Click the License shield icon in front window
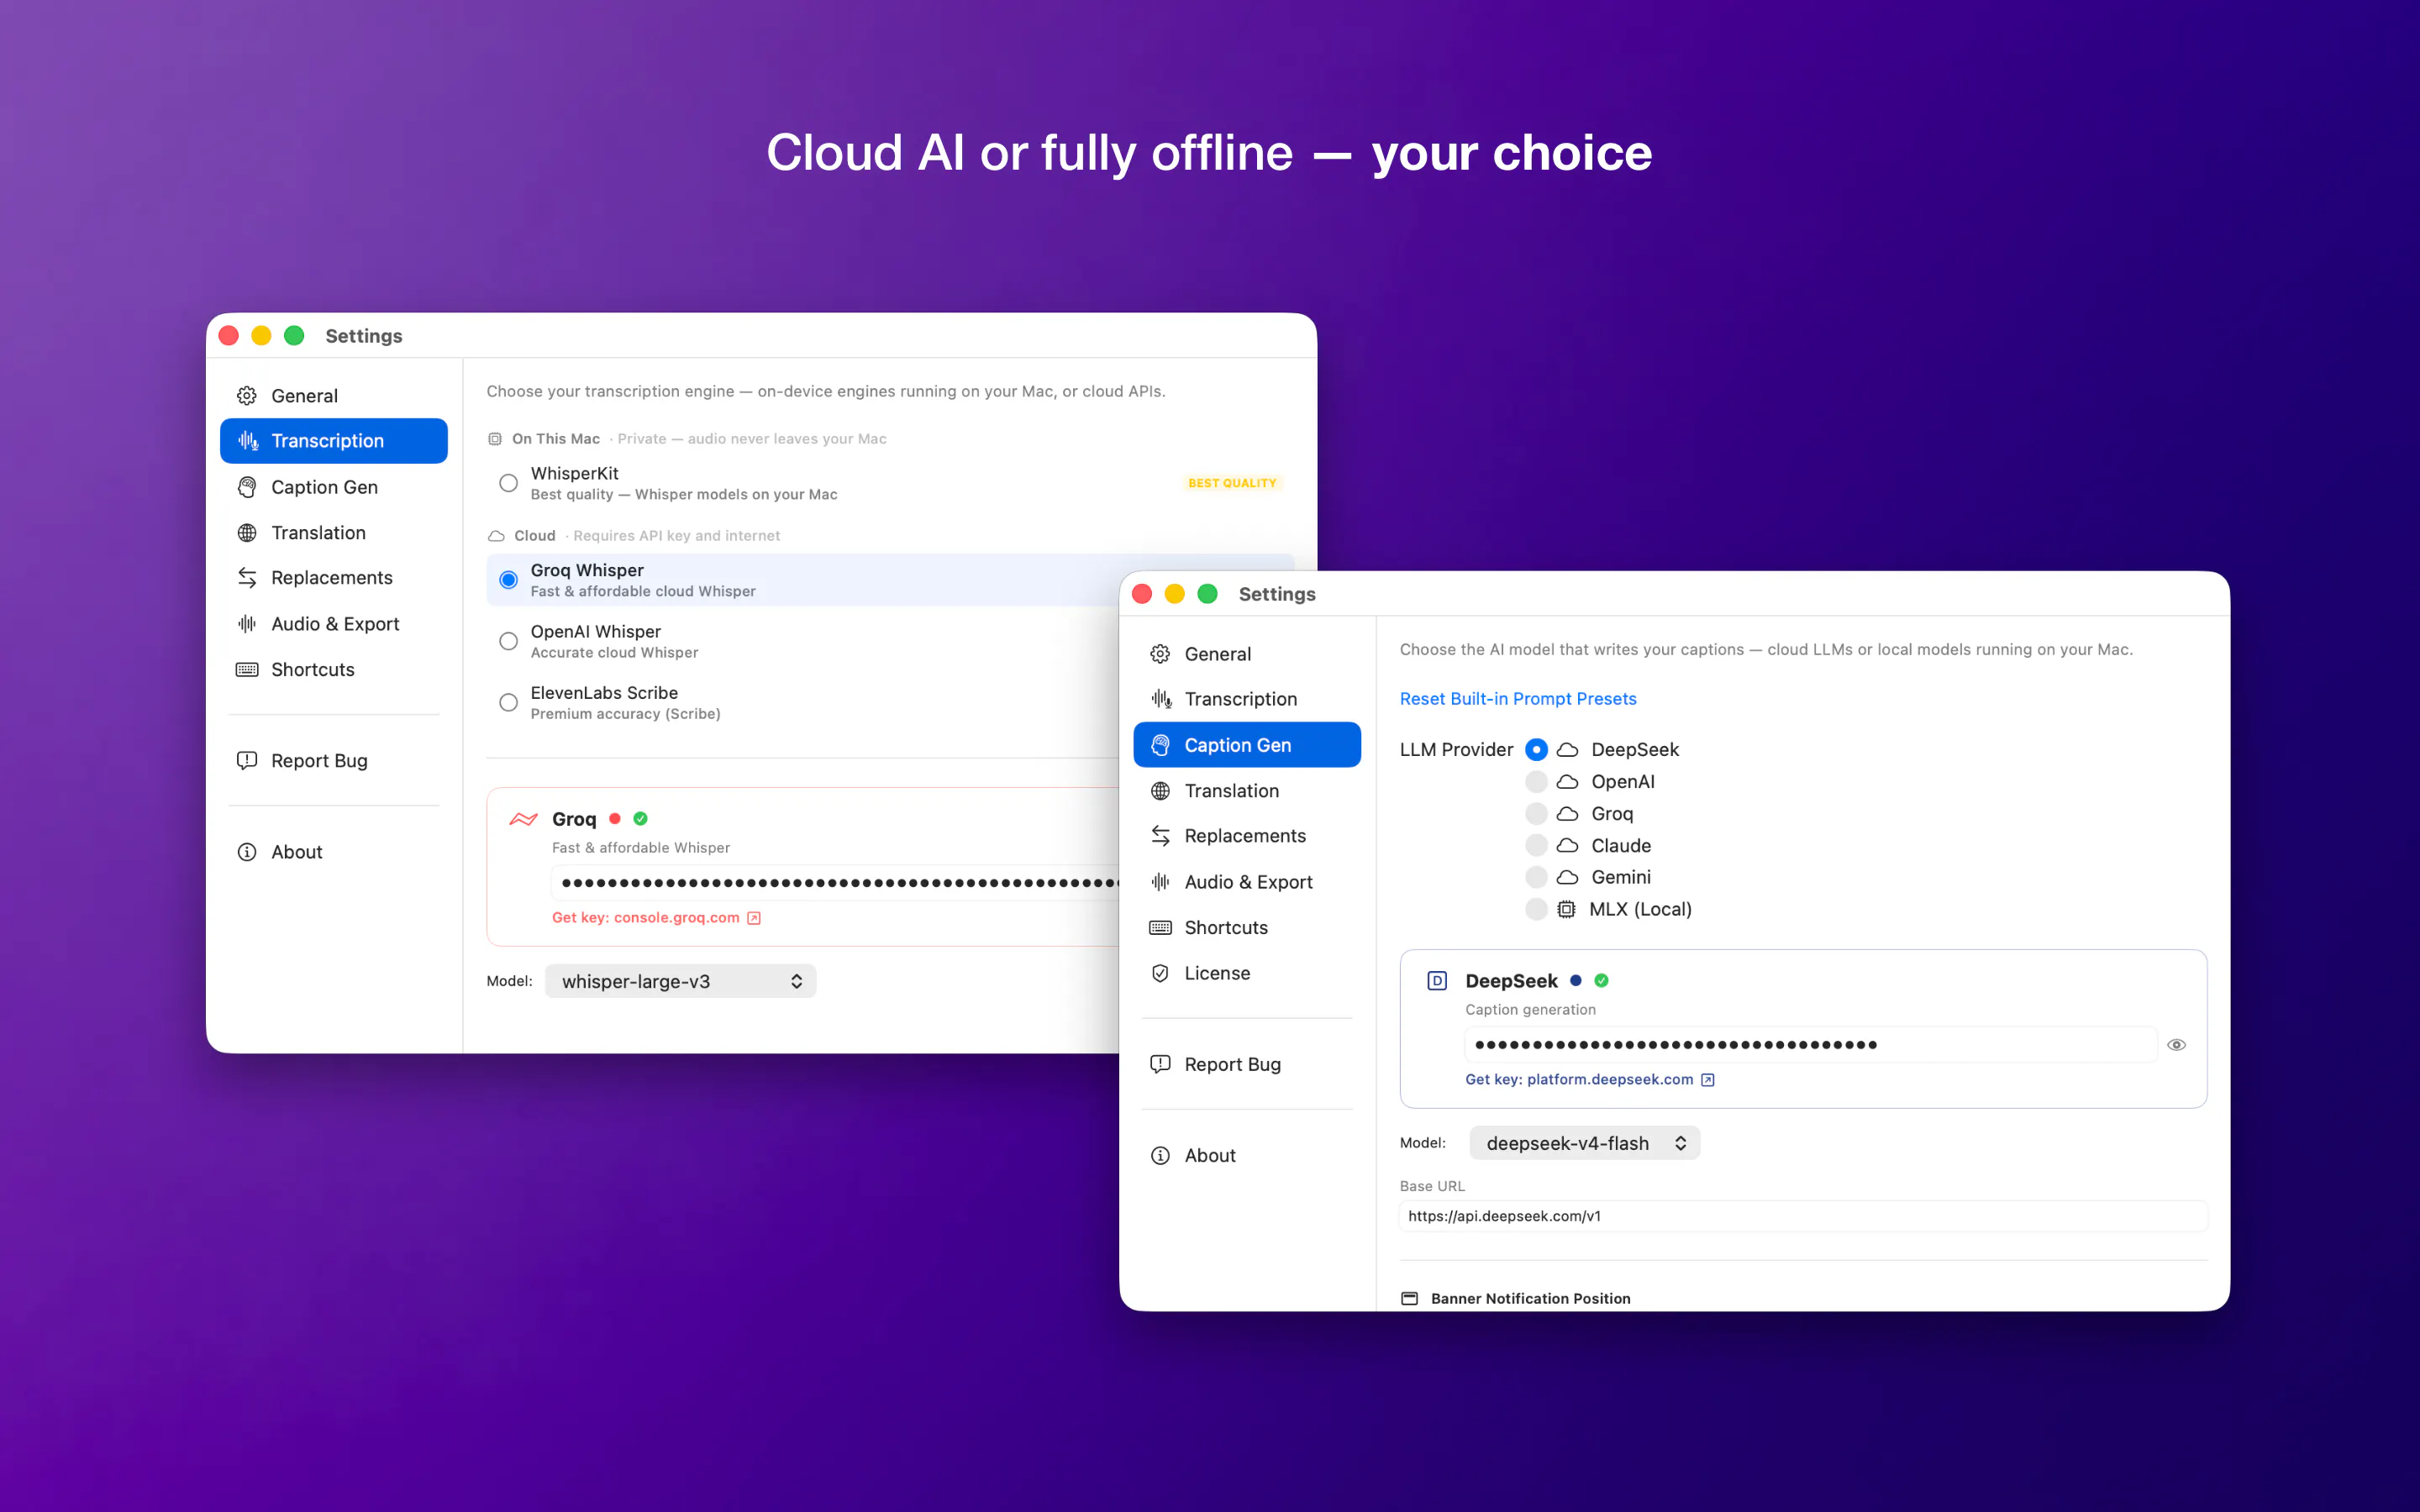The height and width of the screenshot is (1512, 2420). click(x=1161, y=972)
